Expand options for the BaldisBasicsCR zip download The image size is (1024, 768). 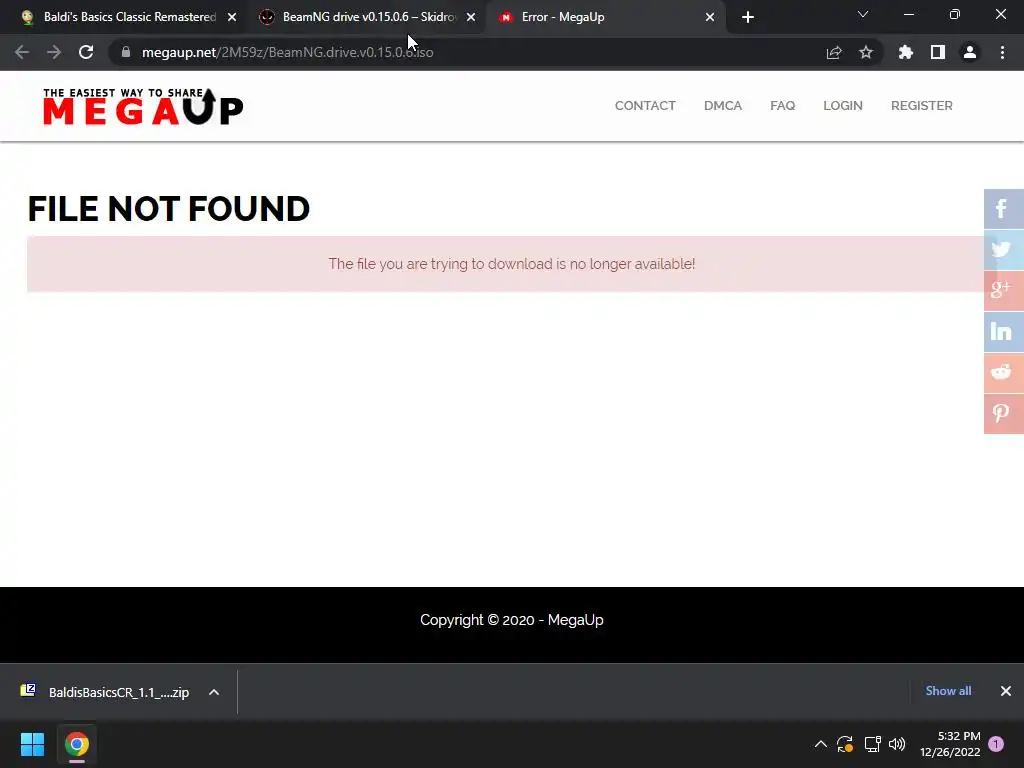pyautogui.click(x=214, y=692)
